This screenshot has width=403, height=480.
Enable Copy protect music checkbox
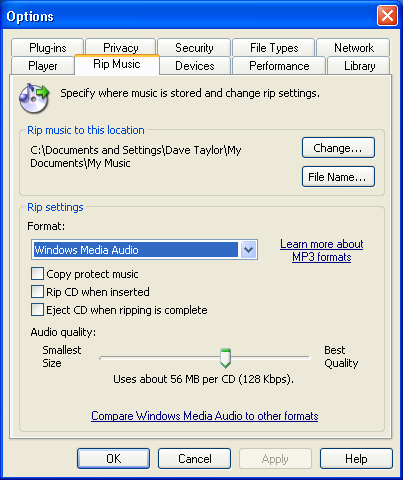coord(37,274)
